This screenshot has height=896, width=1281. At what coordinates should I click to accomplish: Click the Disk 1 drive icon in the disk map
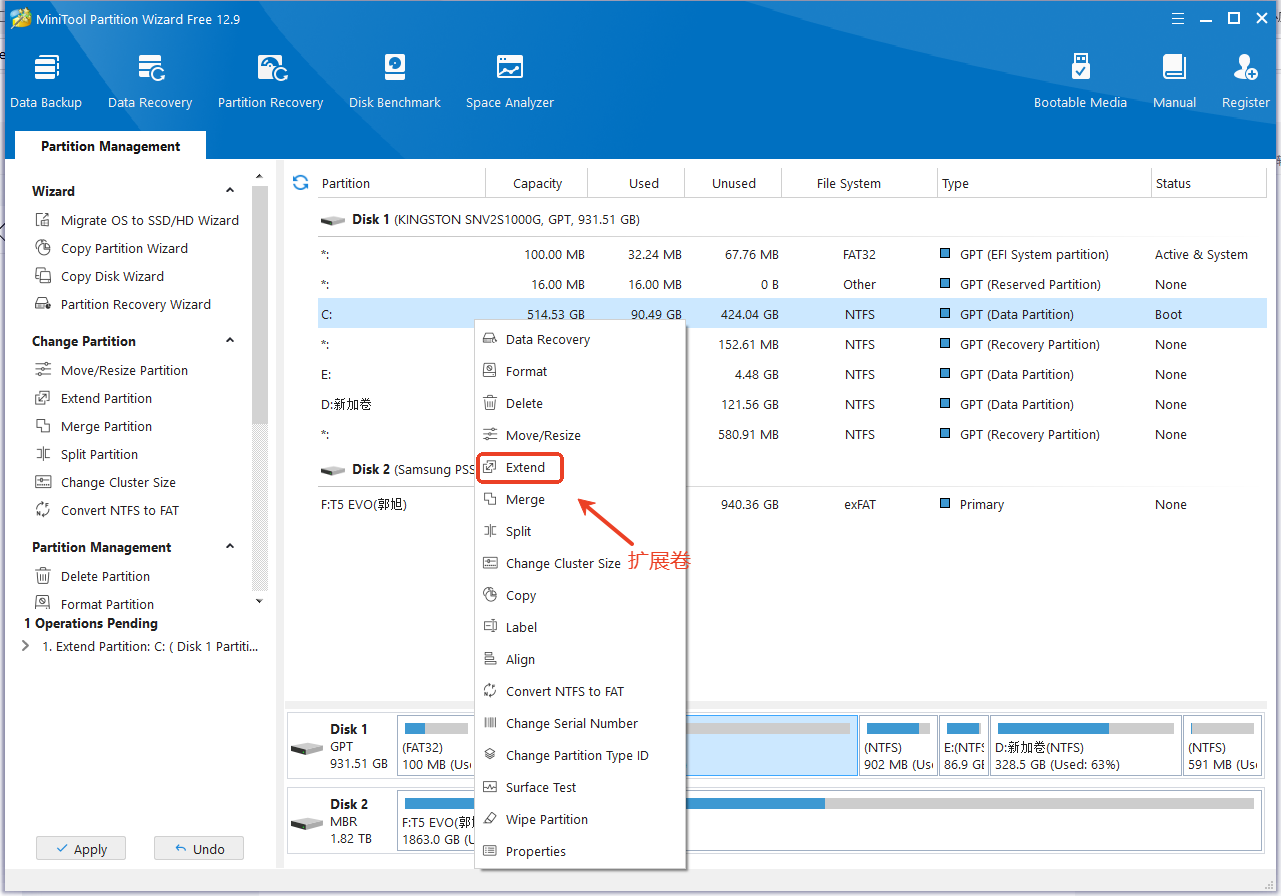307,748
